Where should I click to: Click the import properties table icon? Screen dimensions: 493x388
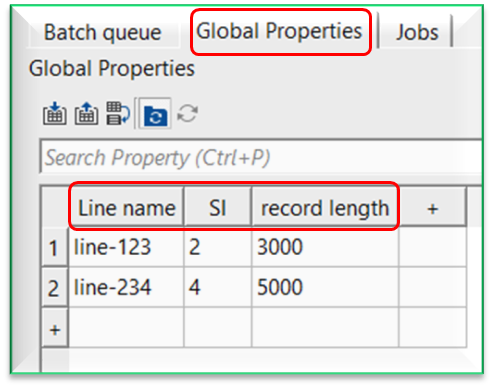coord(55,113)
